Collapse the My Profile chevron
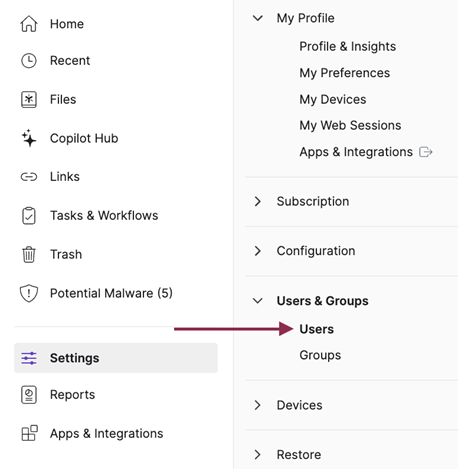The height and width of the screenshot is (470, 458). pos(258,18)
